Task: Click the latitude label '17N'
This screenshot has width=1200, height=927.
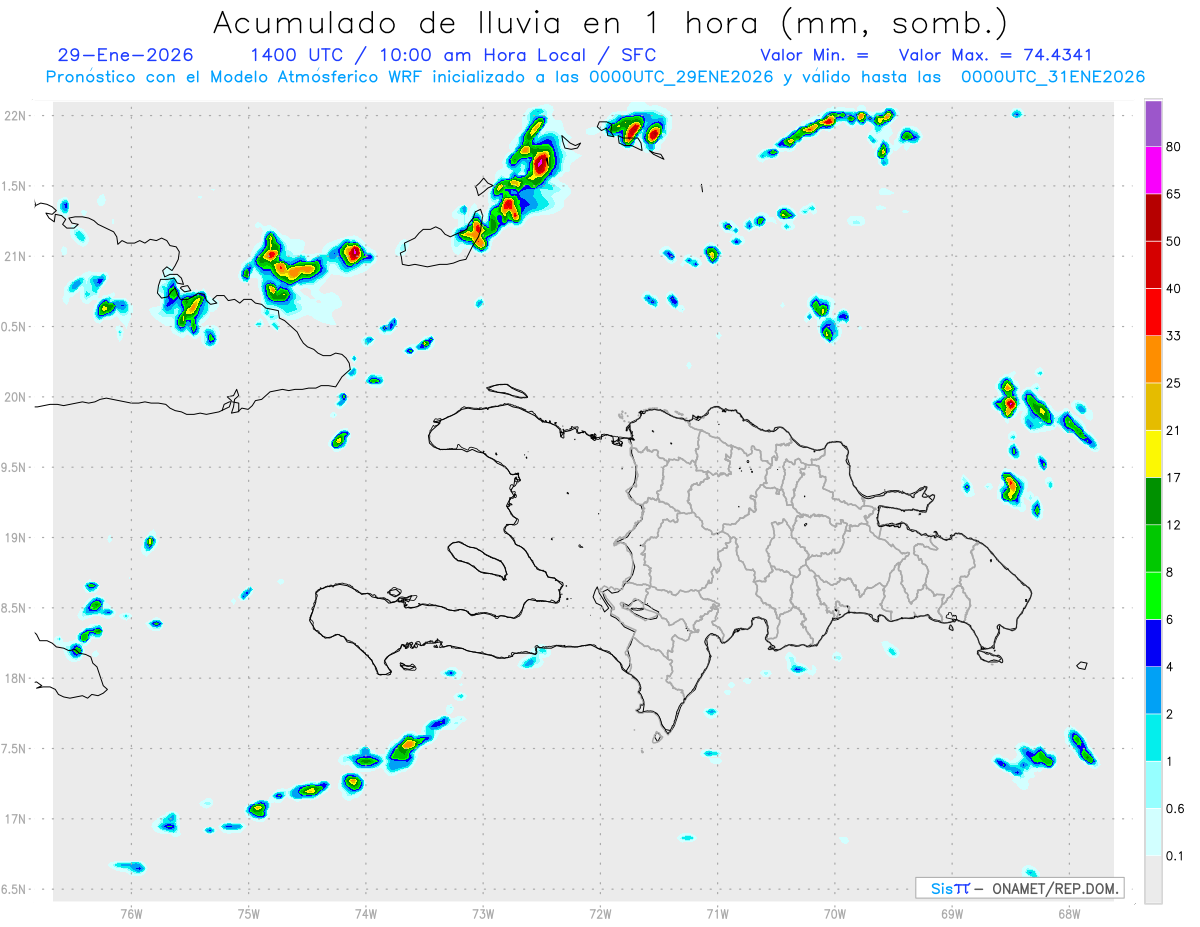Action: (17, 819)
